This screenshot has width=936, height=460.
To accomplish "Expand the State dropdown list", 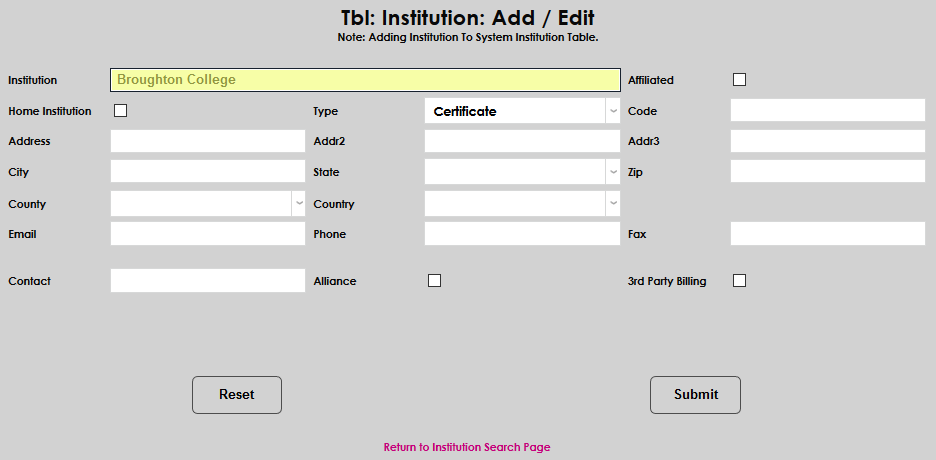I will (x=522, y=172).
